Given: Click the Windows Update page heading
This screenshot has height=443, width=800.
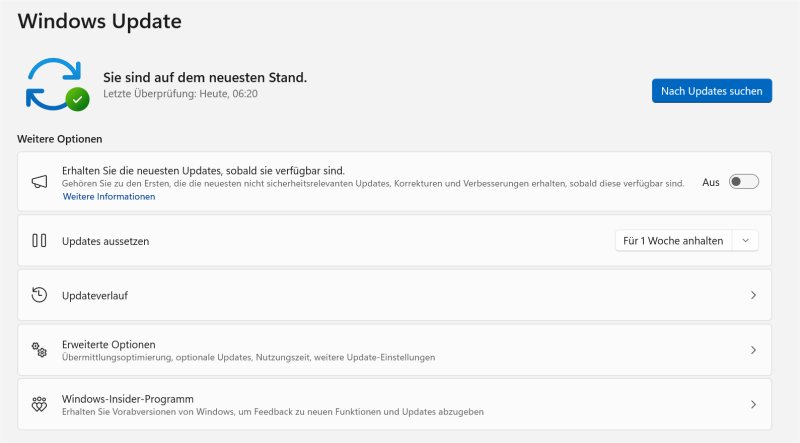Looking at the screenshot, I should pyautogui.click(x=99, y=21).
